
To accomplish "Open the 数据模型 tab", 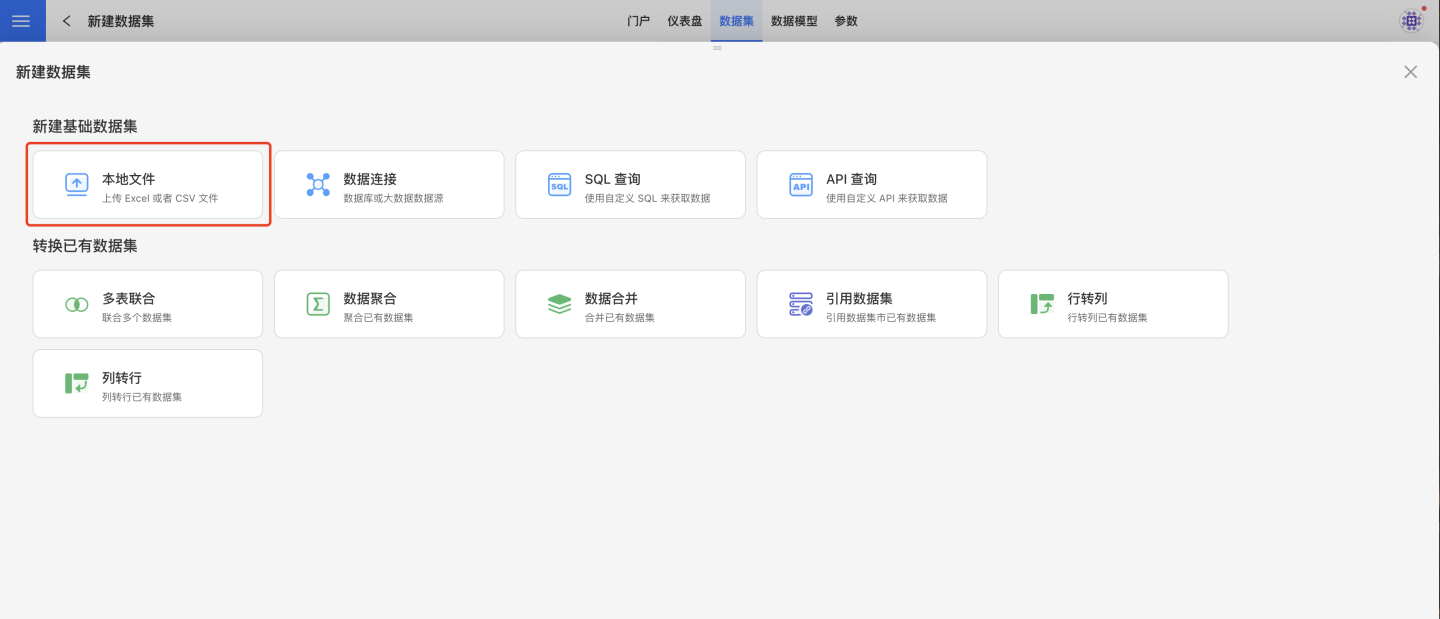I will coord(794,21).
